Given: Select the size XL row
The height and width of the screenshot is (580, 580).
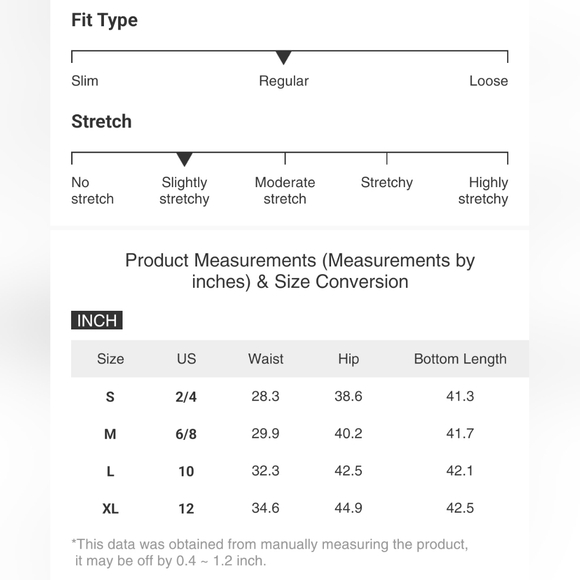Looking at the screenshot, I should 300,508.
